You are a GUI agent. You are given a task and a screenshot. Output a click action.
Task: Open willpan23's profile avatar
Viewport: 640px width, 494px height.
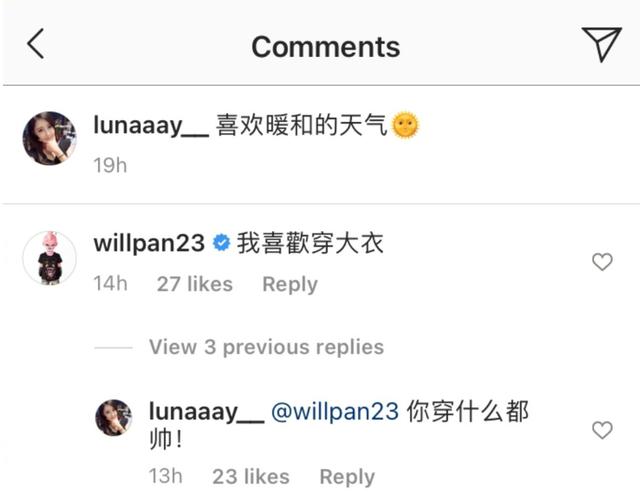[x=49, y=258]
